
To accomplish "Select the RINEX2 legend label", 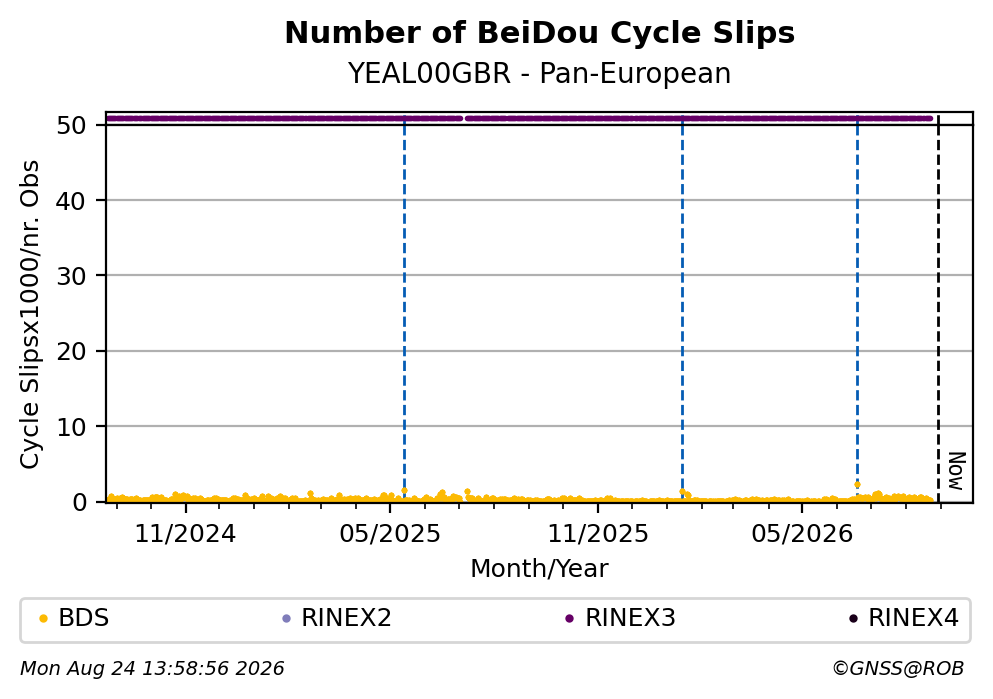I will 346,618.
